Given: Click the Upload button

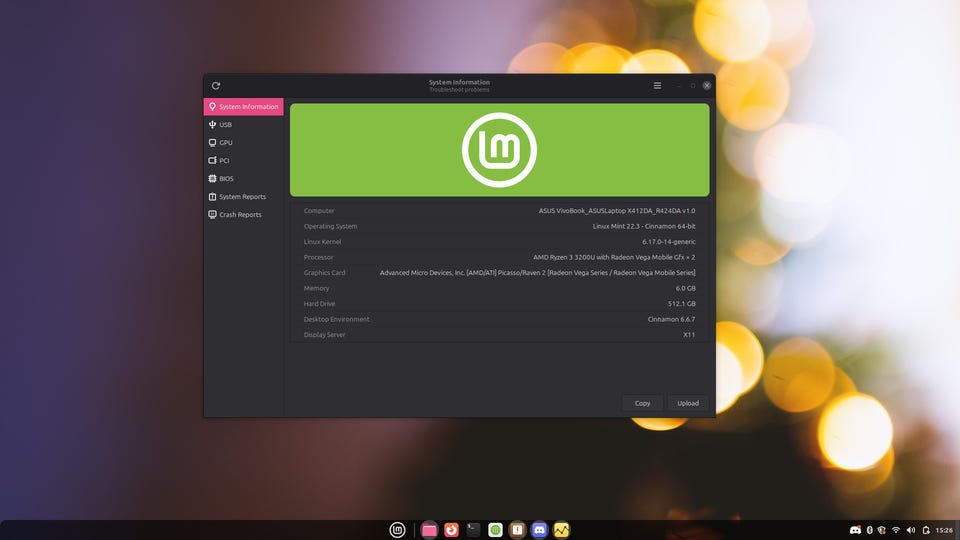Looking at the screenshot, I should click(688, 403).
